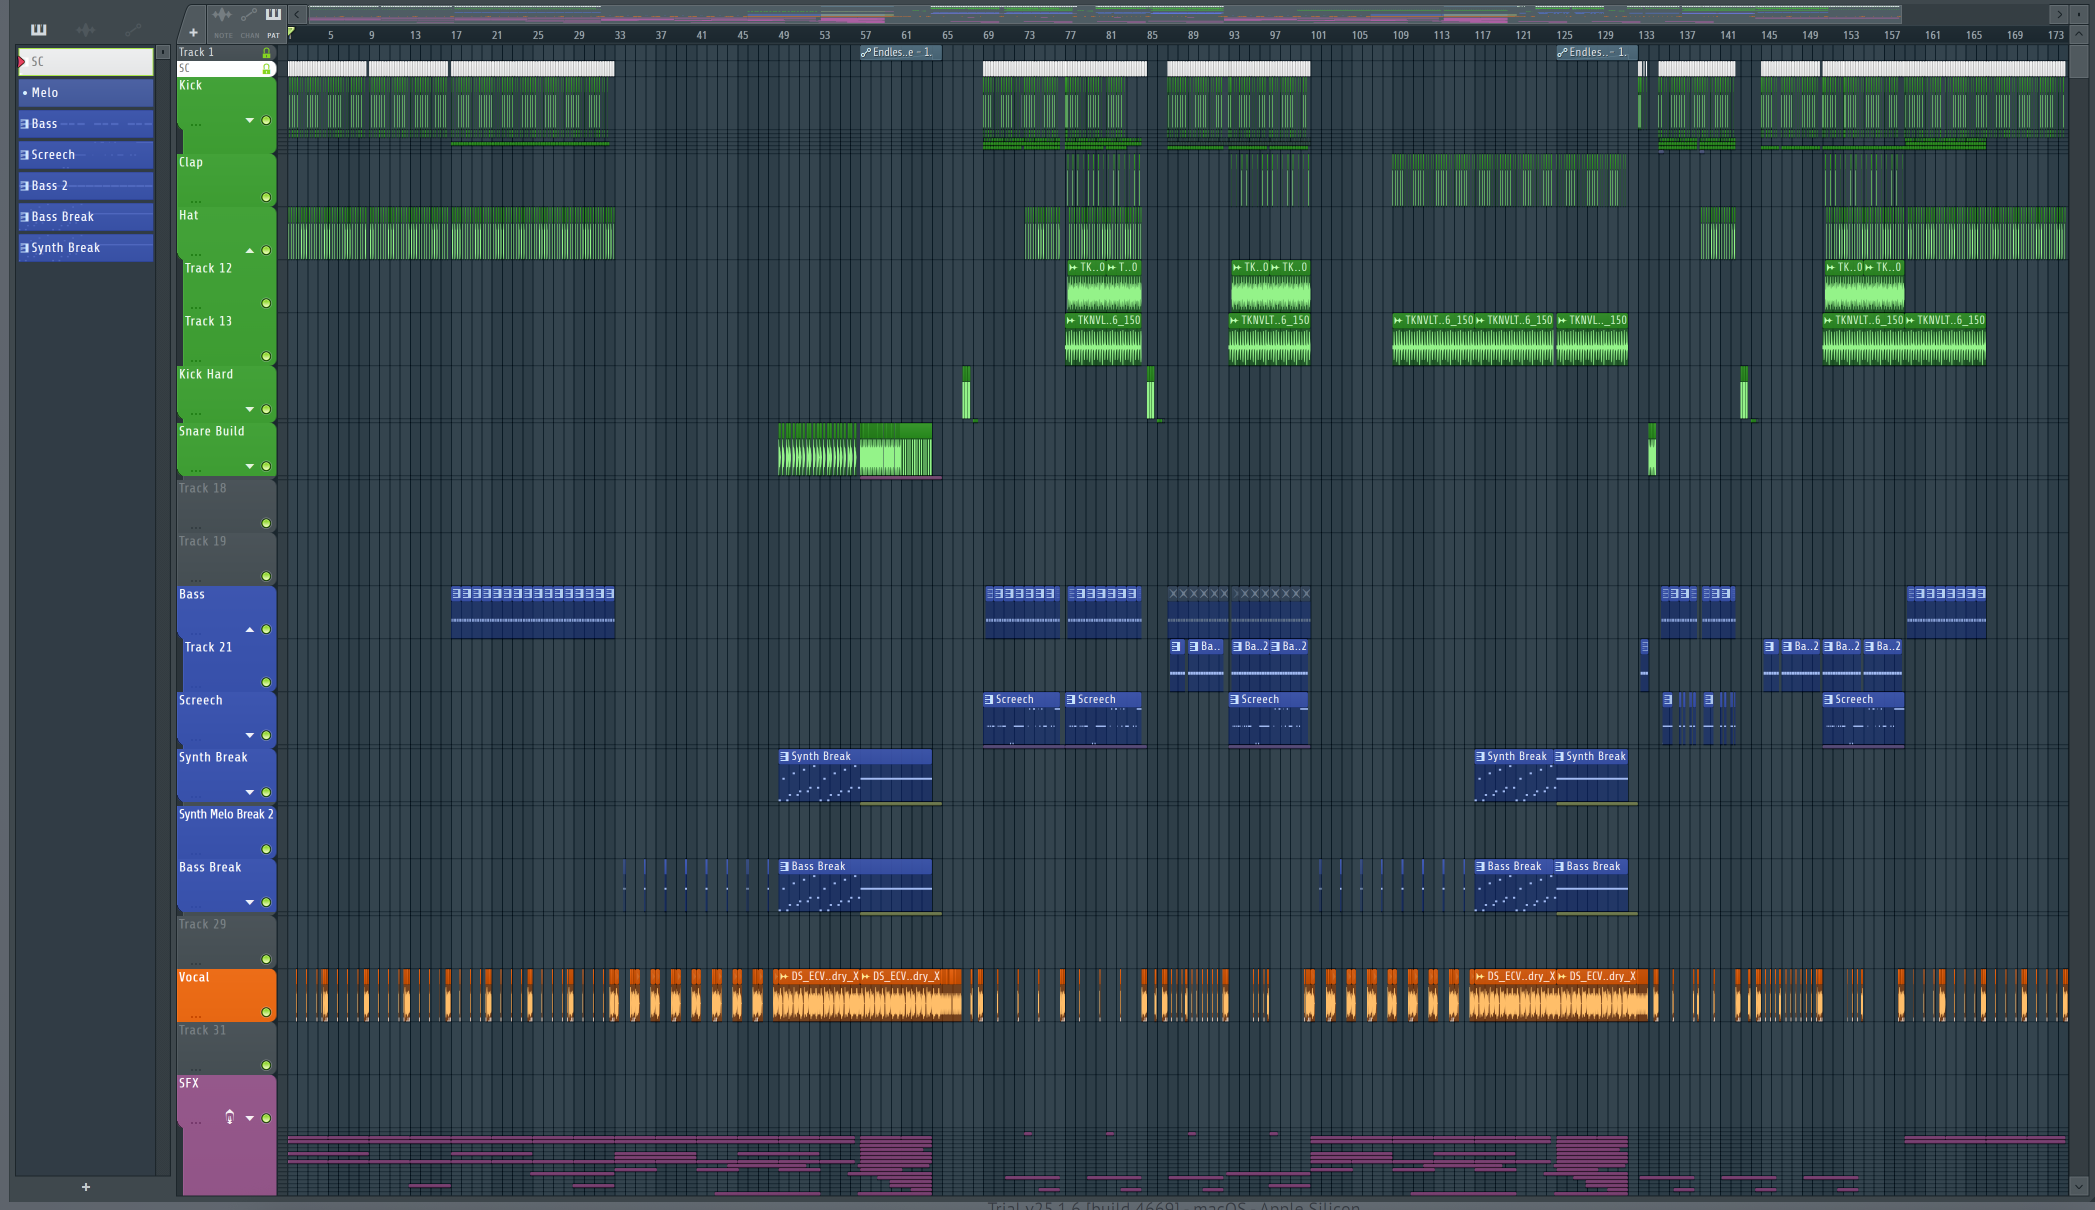
Task: Click first Synth Break clip's pattern icon
Action: (x=784, y=757)
